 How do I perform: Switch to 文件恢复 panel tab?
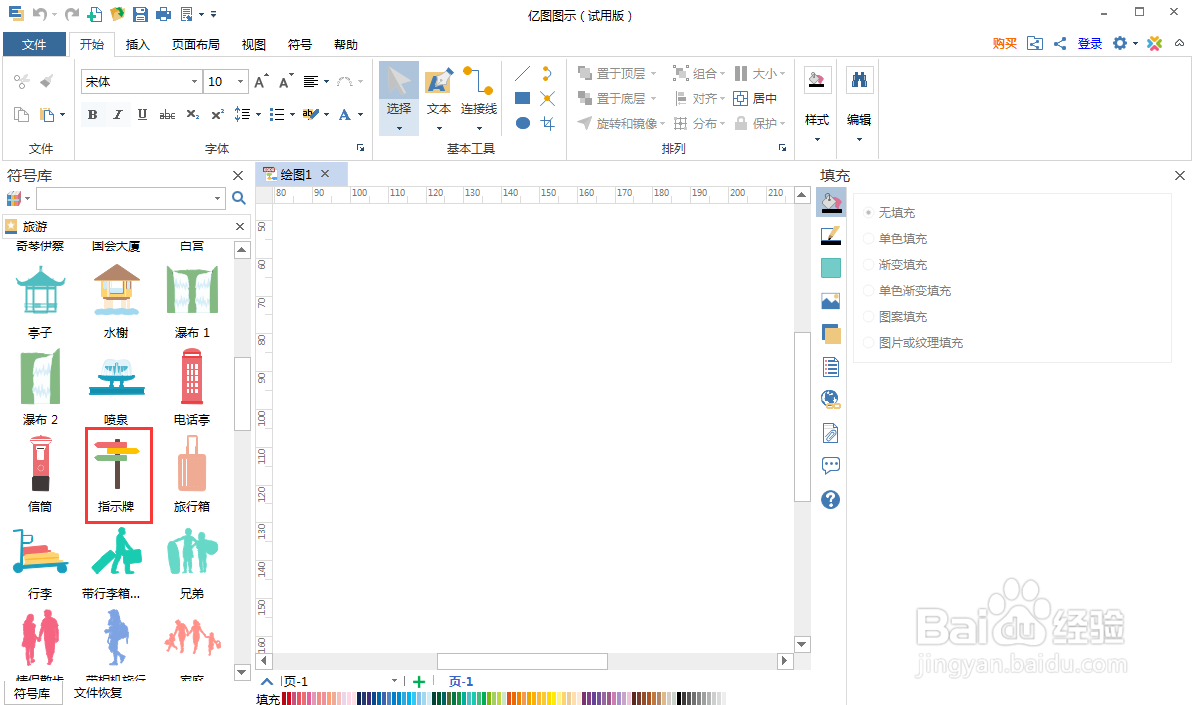[x=97, y=693]
